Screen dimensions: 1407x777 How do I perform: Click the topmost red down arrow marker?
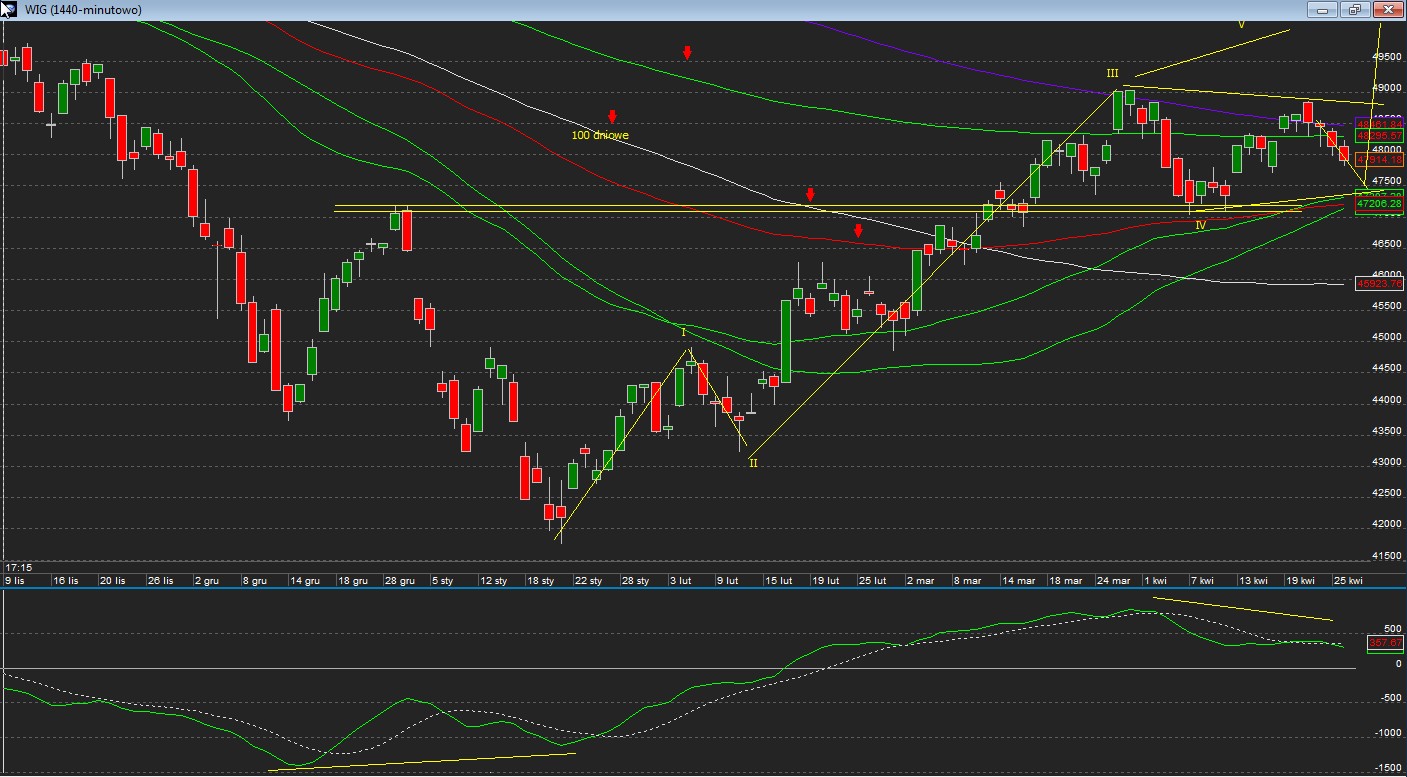(688, 52)
